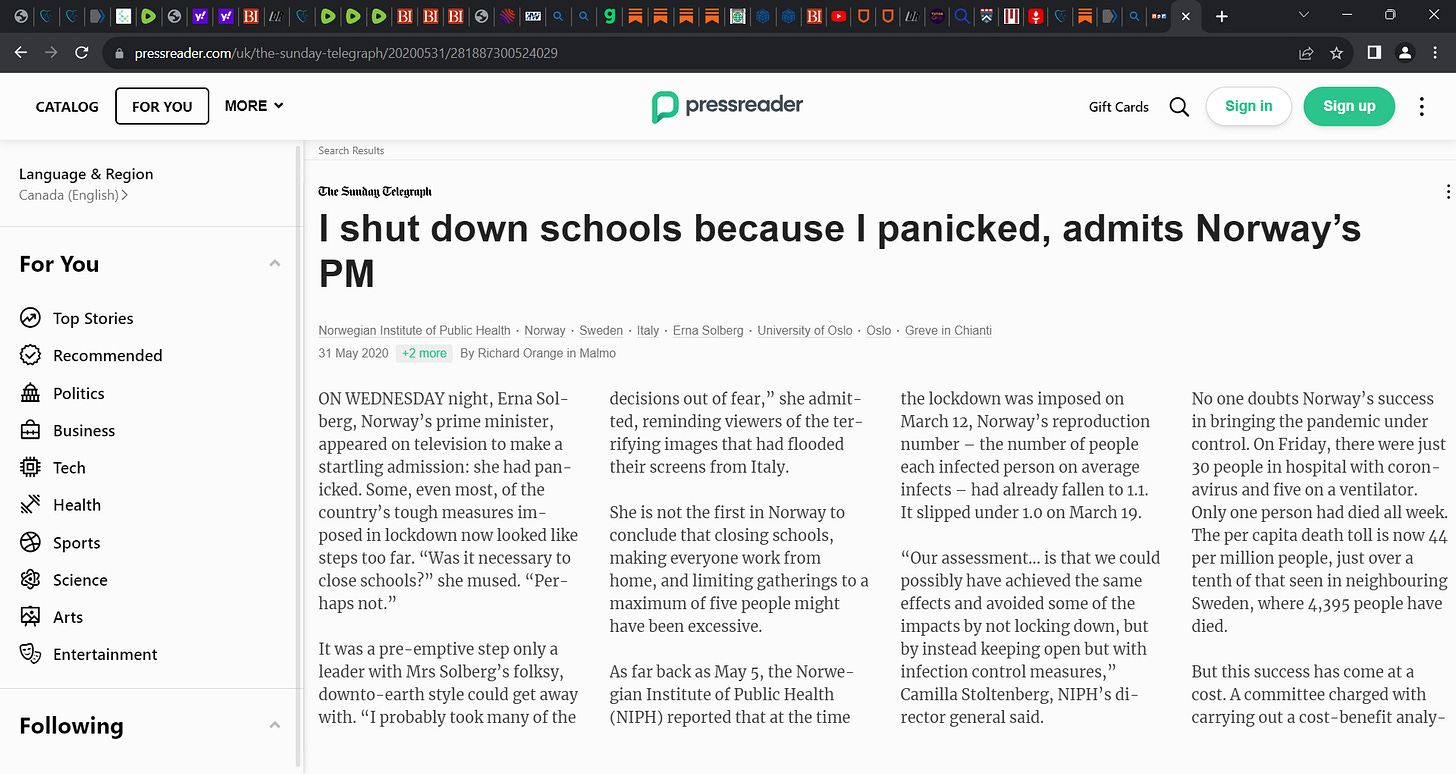Click the URL in the address bar
The width and height of the screenshot is (1456, 774).
coord(345,53)
